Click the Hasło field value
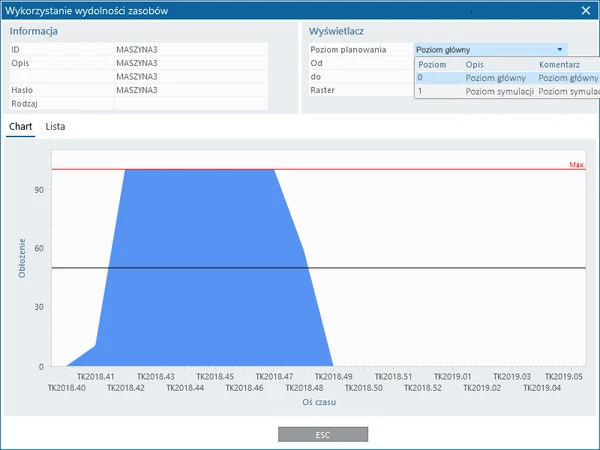This screenshot has width=600, height=450. coord(190,89)
